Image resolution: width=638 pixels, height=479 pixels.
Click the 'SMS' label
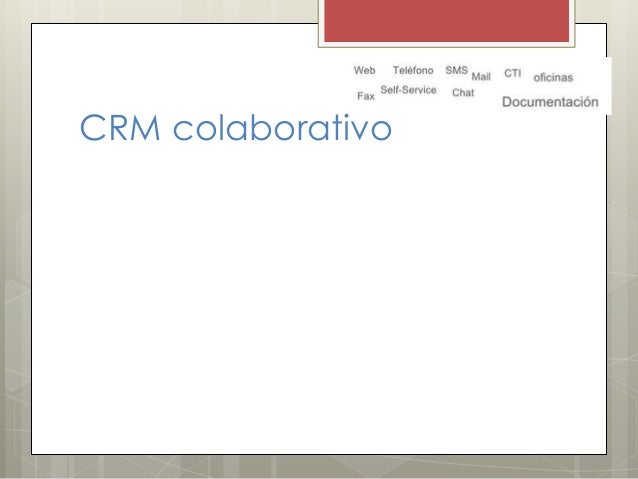(457, 70)
